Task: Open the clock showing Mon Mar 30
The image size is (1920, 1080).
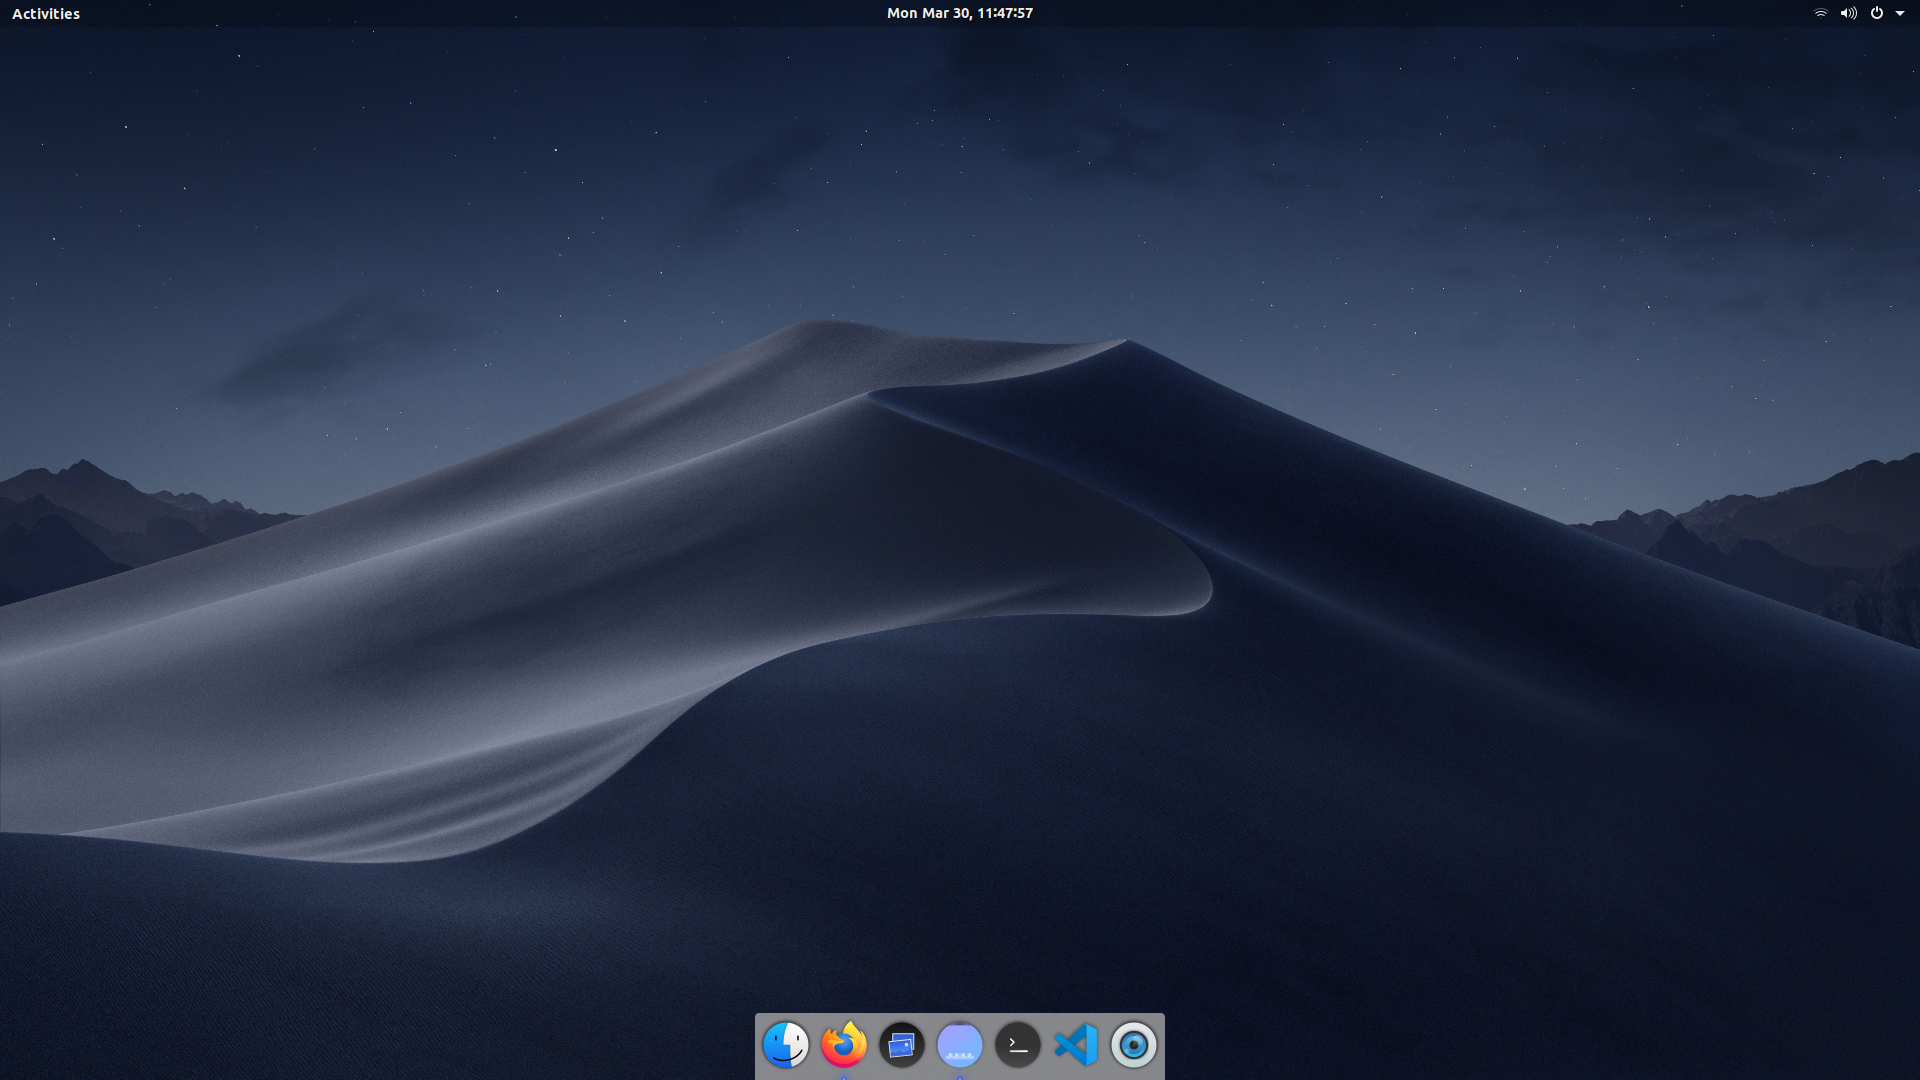Action: [960, 13]
